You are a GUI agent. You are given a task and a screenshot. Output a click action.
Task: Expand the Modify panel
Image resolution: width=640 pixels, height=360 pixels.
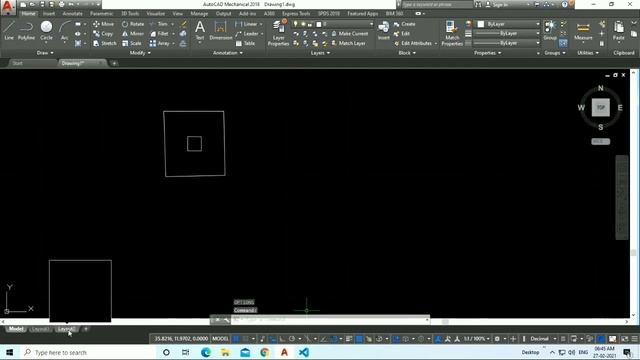point(140,53)
